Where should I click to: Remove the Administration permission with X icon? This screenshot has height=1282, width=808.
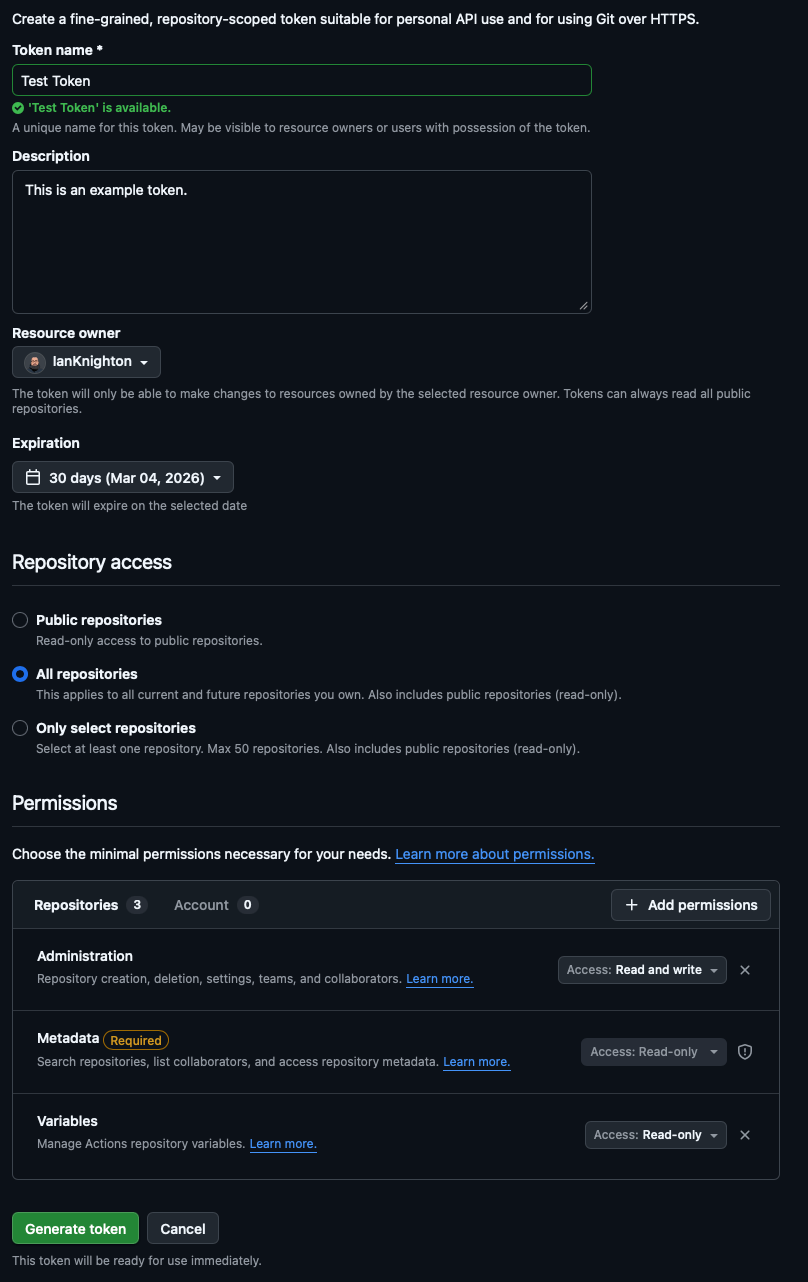coord(745,970)
